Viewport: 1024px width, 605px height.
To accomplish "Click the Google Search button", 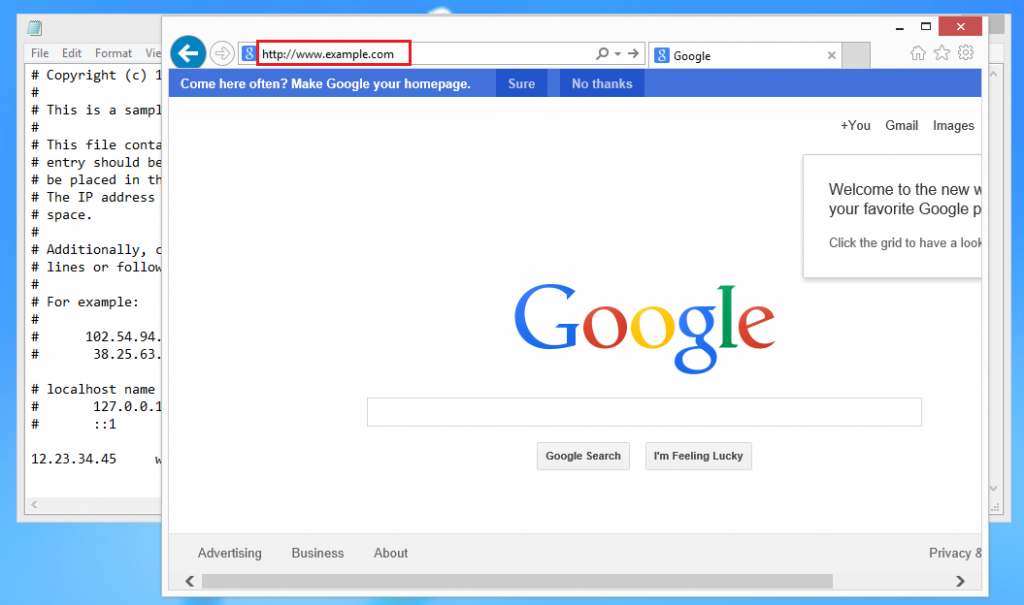I will (x=583, y=456).
